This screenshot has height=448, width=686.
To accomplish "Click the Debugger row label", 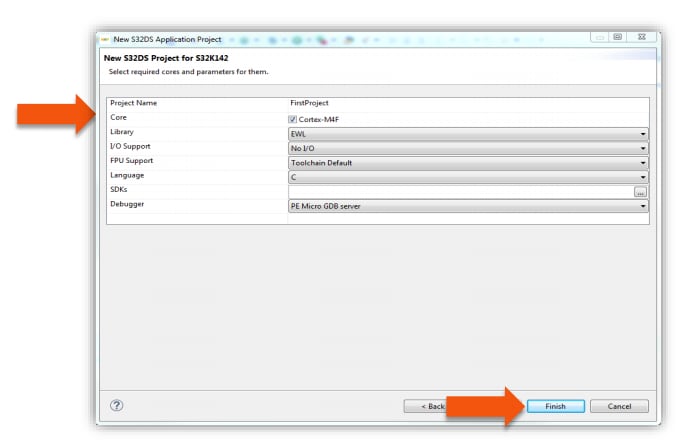I will coord(126,205).
